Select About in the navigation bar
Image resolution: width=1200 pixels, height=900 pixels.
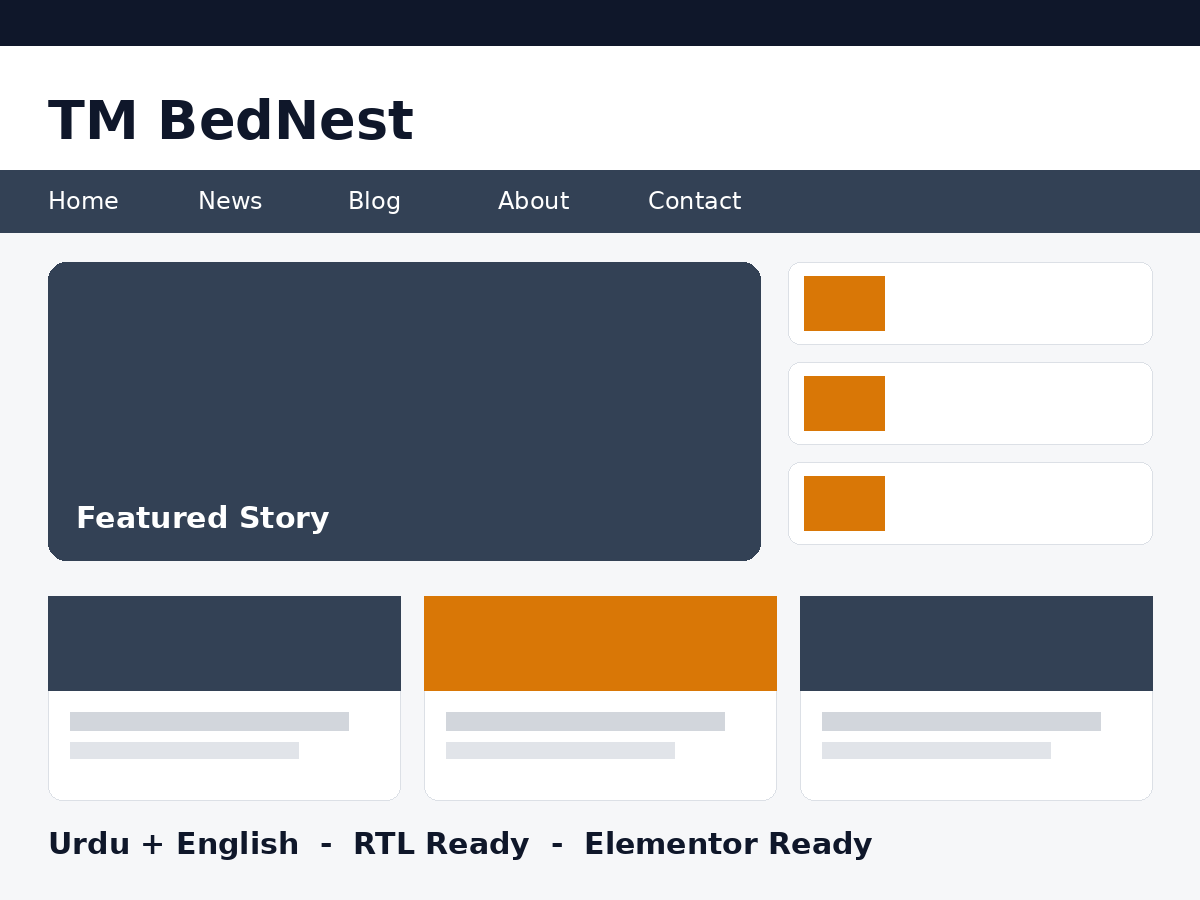coord(533,201)
